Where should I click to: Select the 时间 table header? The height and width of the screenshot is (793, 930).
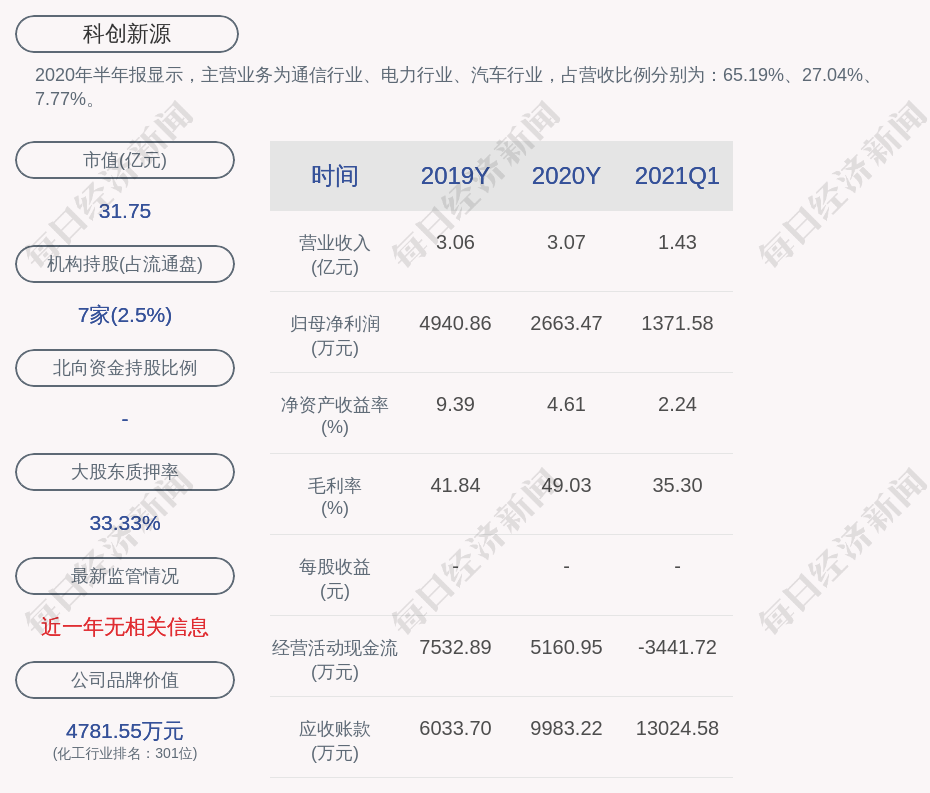(335, 176)
